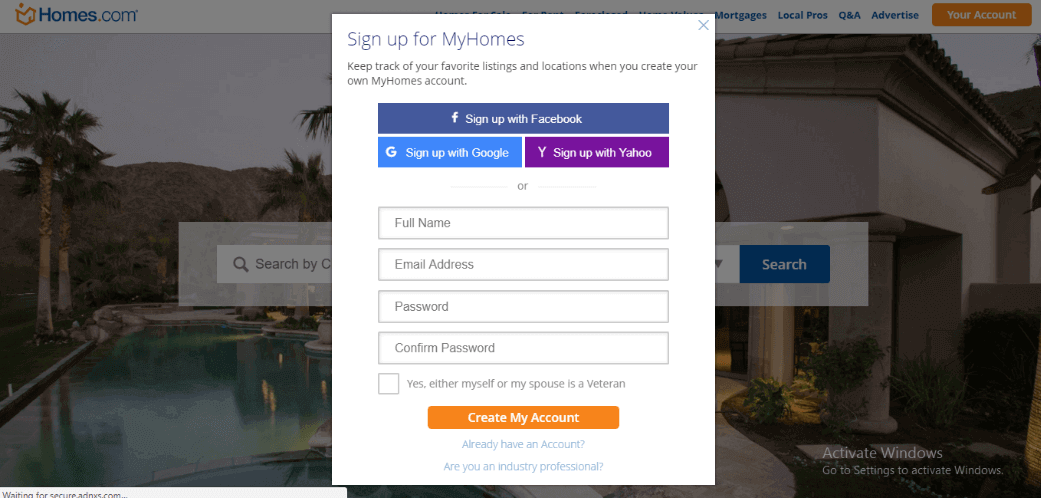Viewport: 1041px width, 498px height.
Task: Focus the Full Name field
Action: pos(523,223)
